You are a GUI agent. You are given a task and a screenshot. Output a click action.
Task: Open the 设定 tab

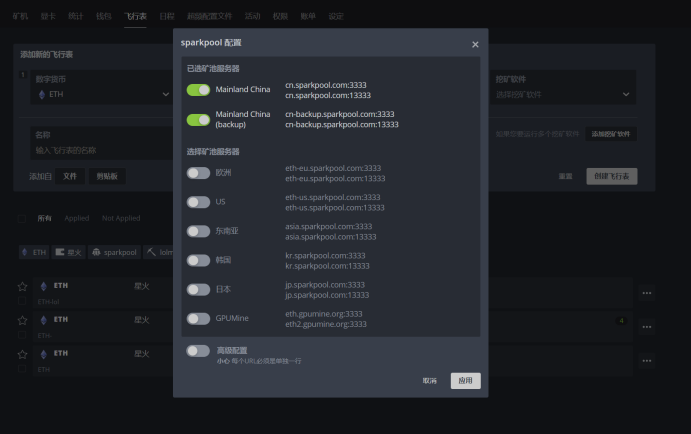pos(336,16)
